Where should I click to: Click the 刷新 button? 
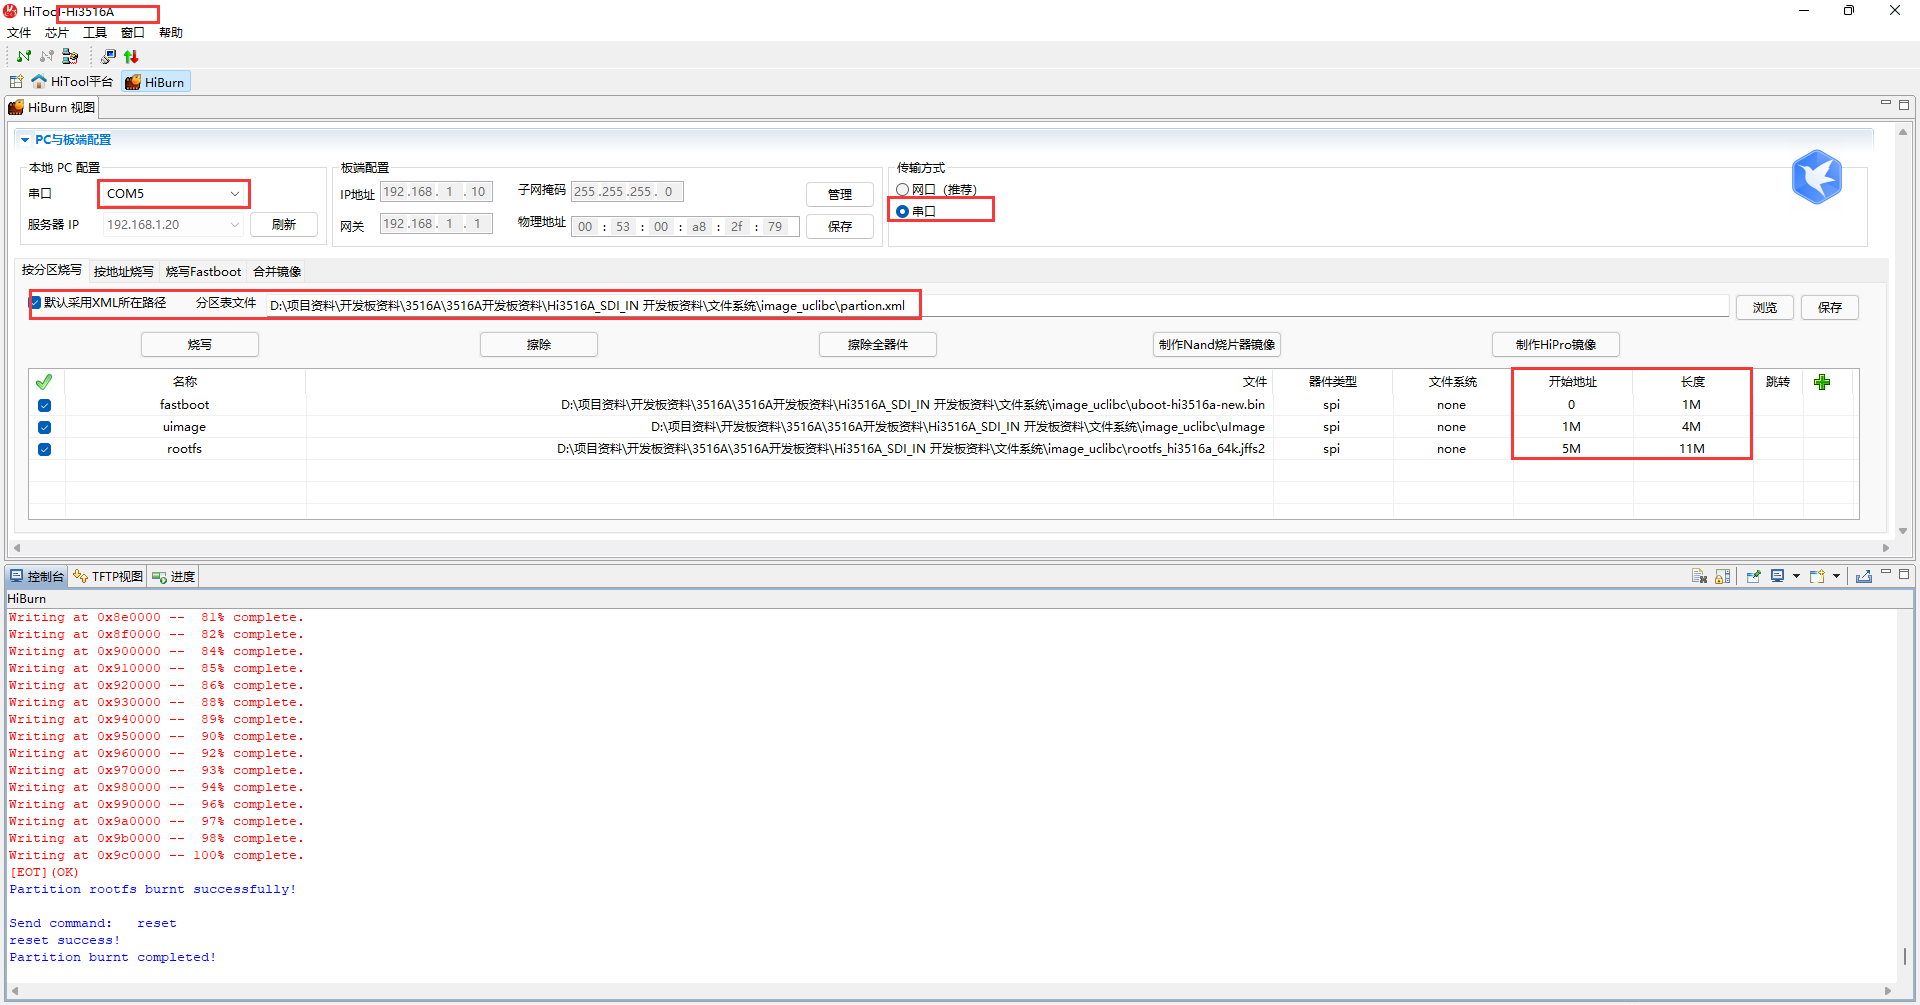tap(284, 225)
